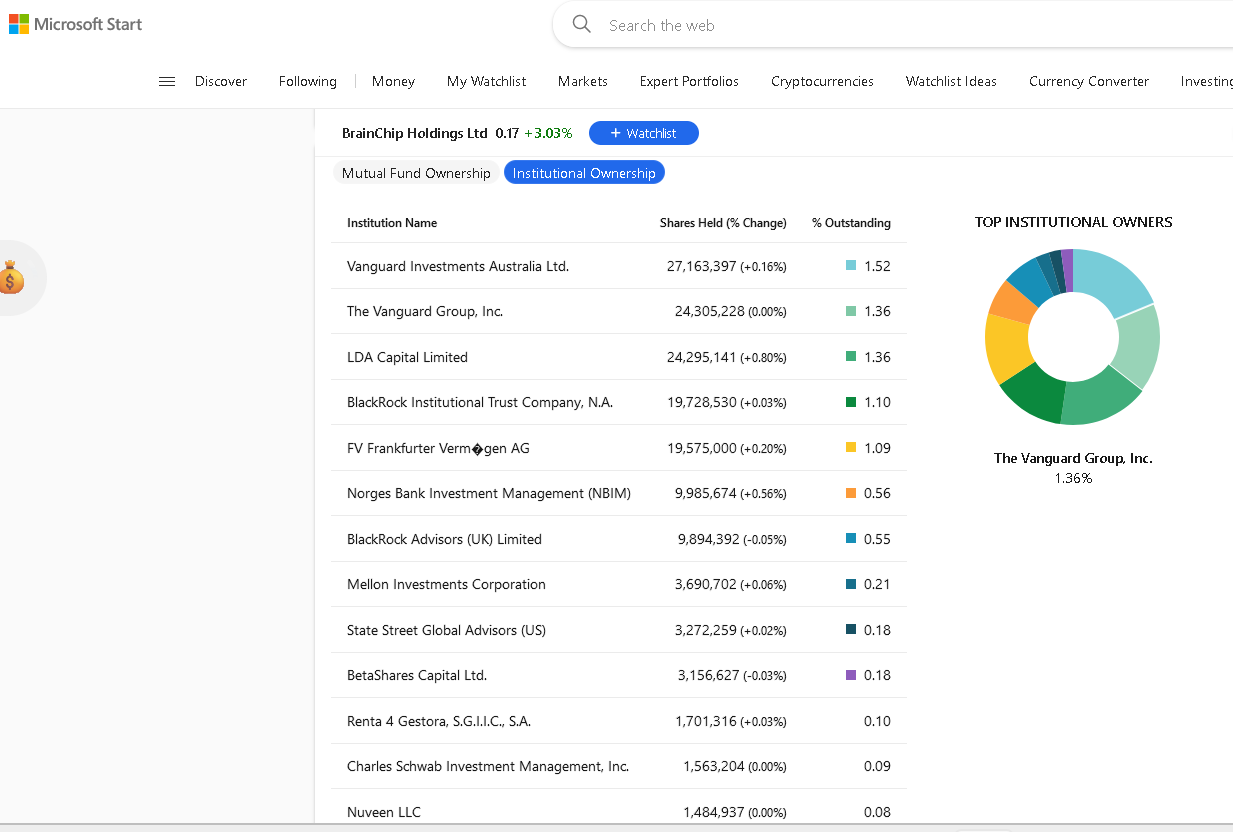The height and width of the screenshot is (832, 1233).
Task: Open the hamburger navigation menu
Action: [167, 81]
